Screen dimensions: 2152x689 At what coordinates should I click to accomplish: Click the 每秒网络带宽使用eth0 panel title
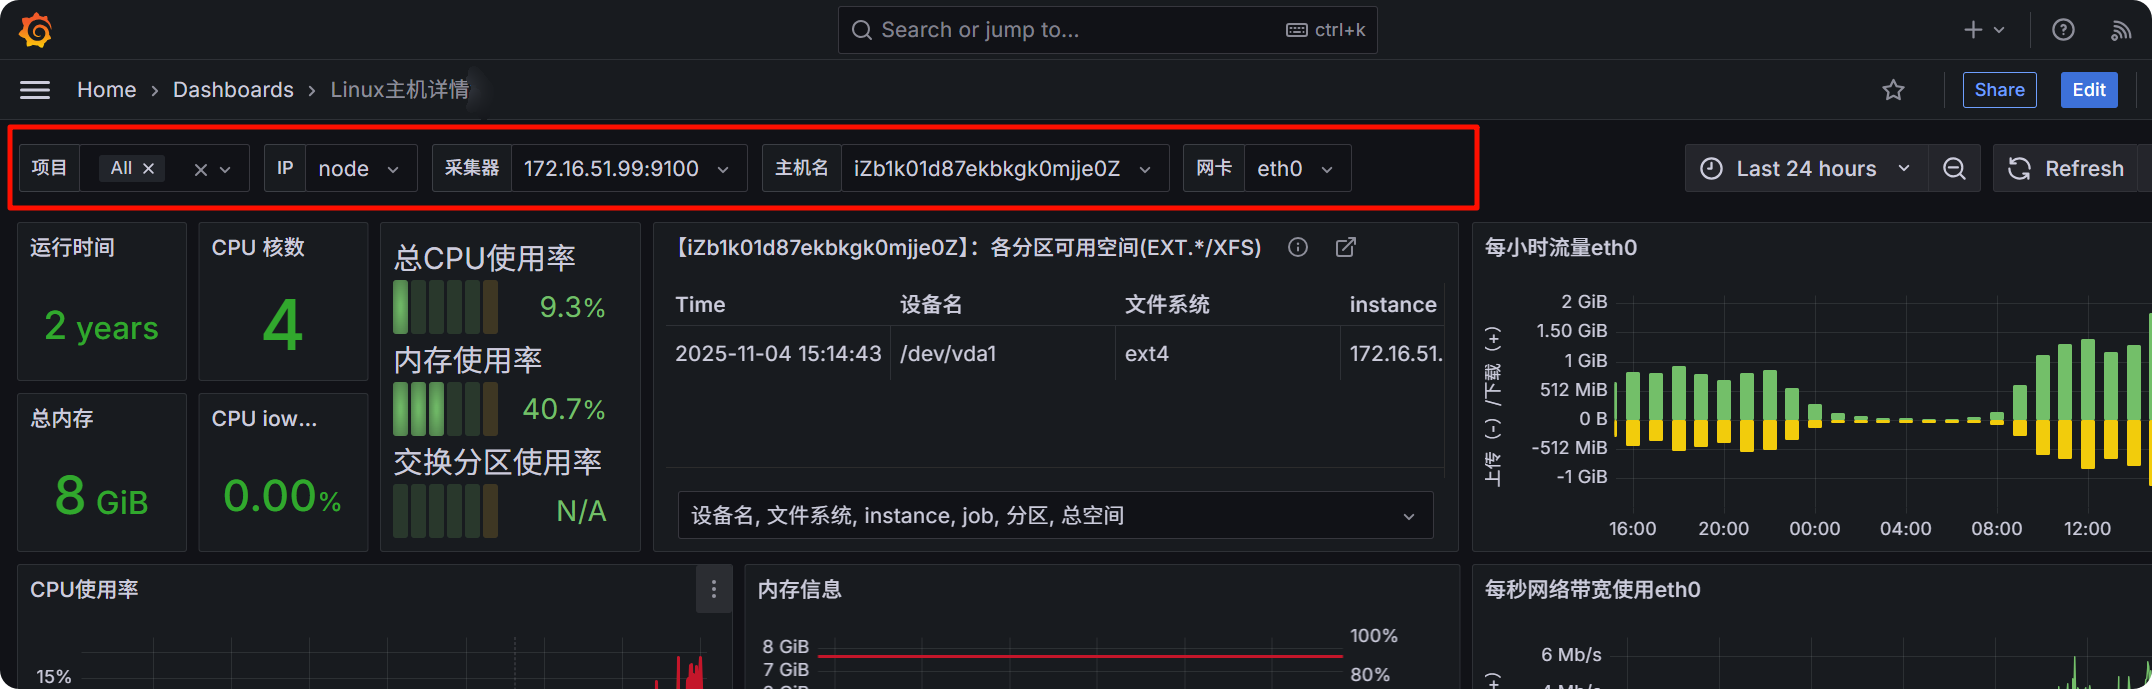pyautogui.click(x=1593, y=589)
